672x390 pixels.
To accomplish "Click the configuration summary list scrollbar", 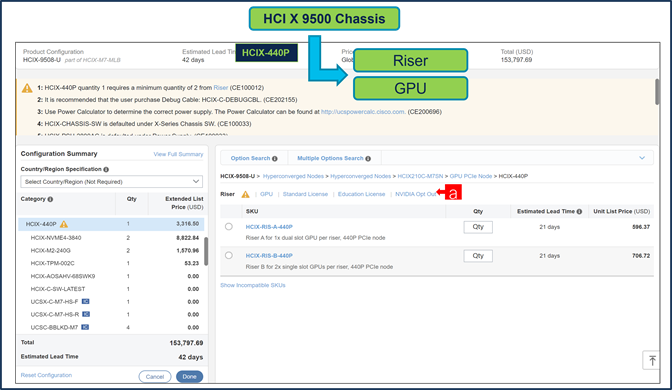I will 206,251.
